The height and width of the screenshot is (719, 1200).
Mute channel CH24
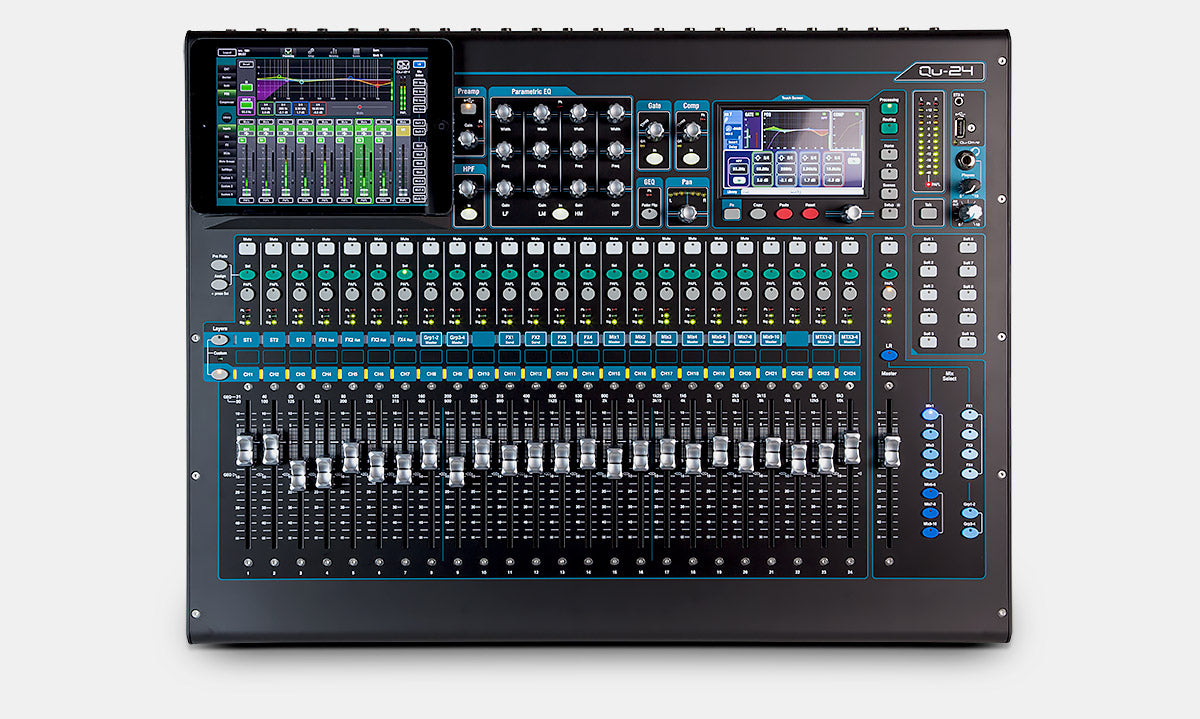(x=849, y=248)
